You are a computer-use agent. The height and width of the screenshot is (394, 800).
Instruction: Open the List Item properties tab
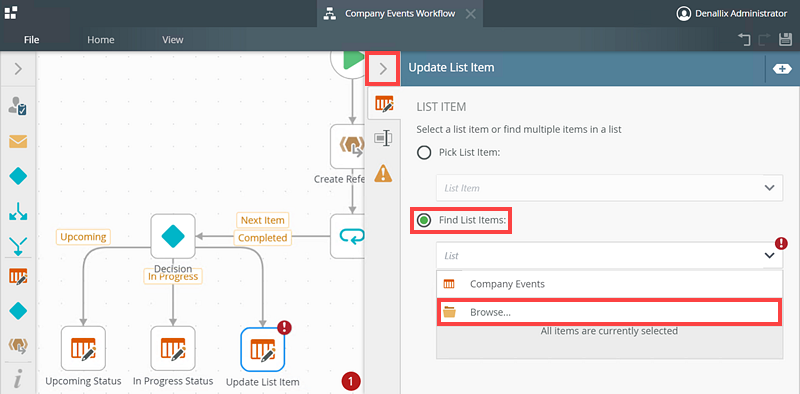(x=384, y=103)
